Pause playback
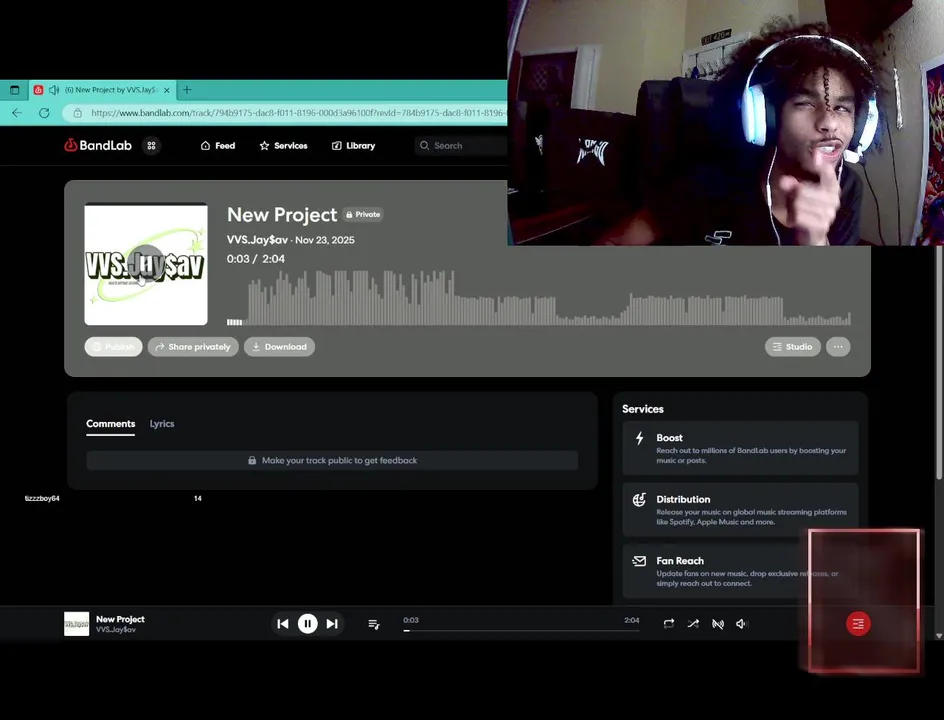 point(308,624)
